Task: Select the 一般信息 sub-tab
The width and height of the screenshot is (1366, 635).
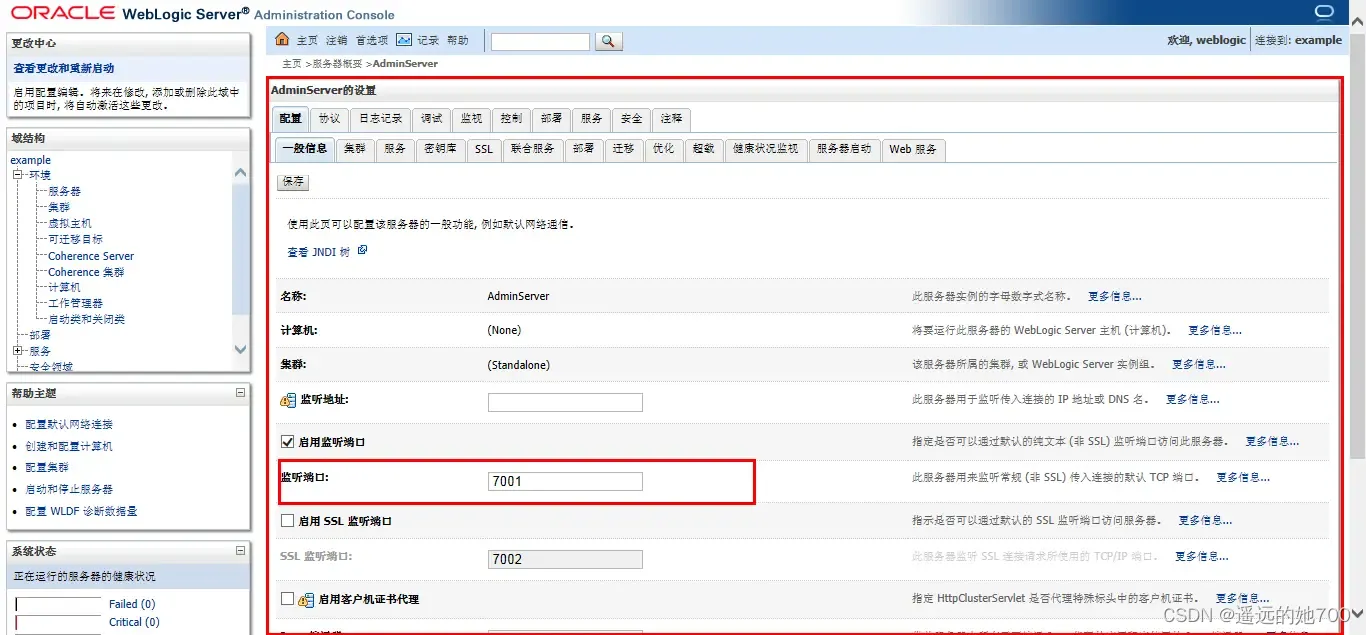Action: pos(304,149)
